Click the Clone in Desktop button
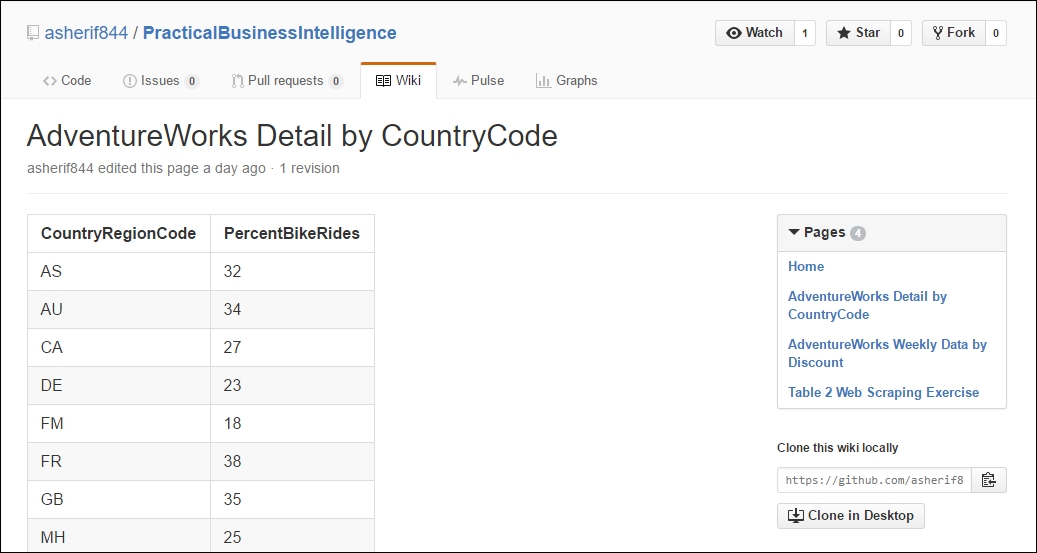1037x553 pixels. point(850,516)
